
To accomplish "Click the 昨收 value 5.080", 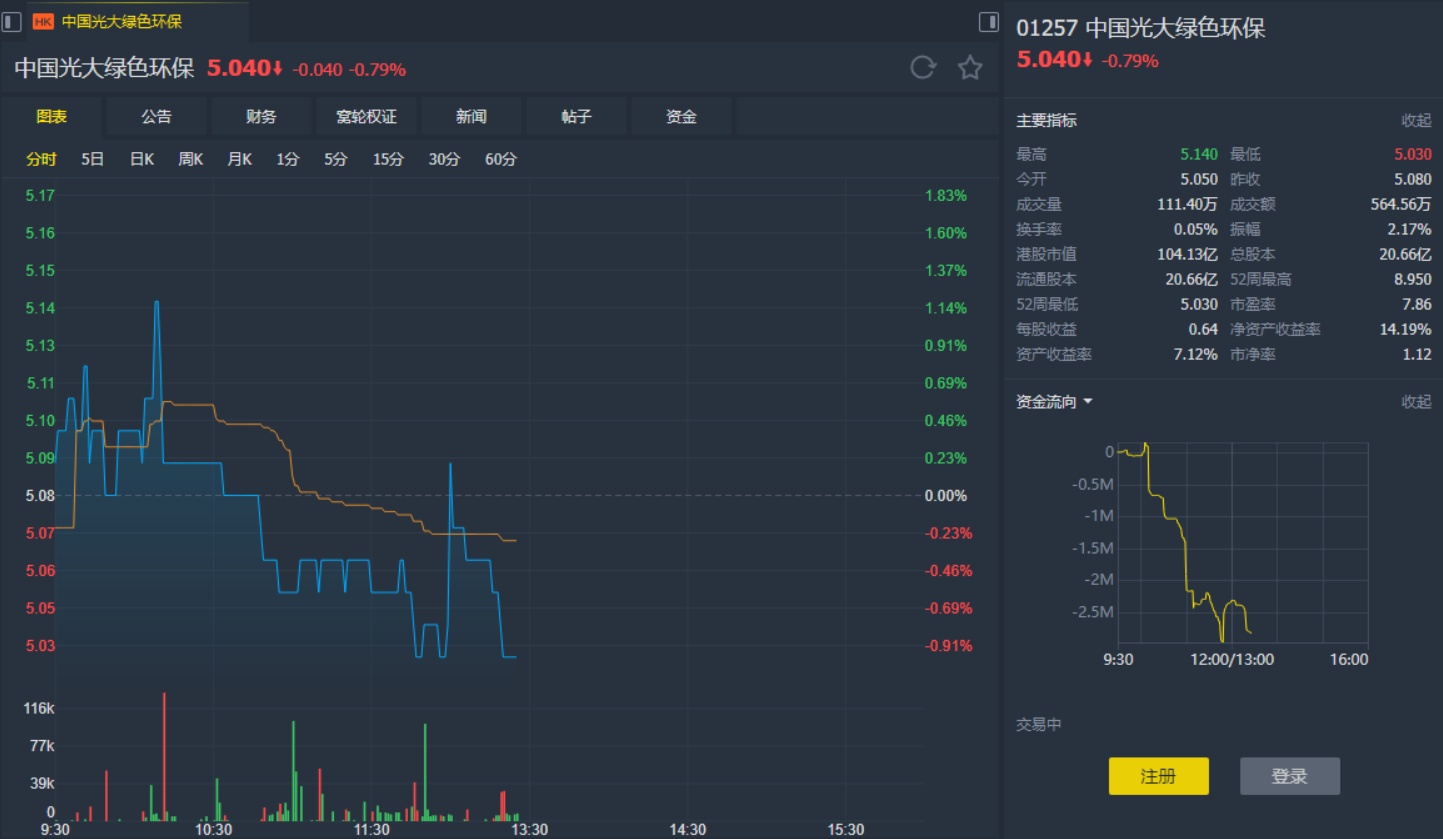I will point(1413,180).
